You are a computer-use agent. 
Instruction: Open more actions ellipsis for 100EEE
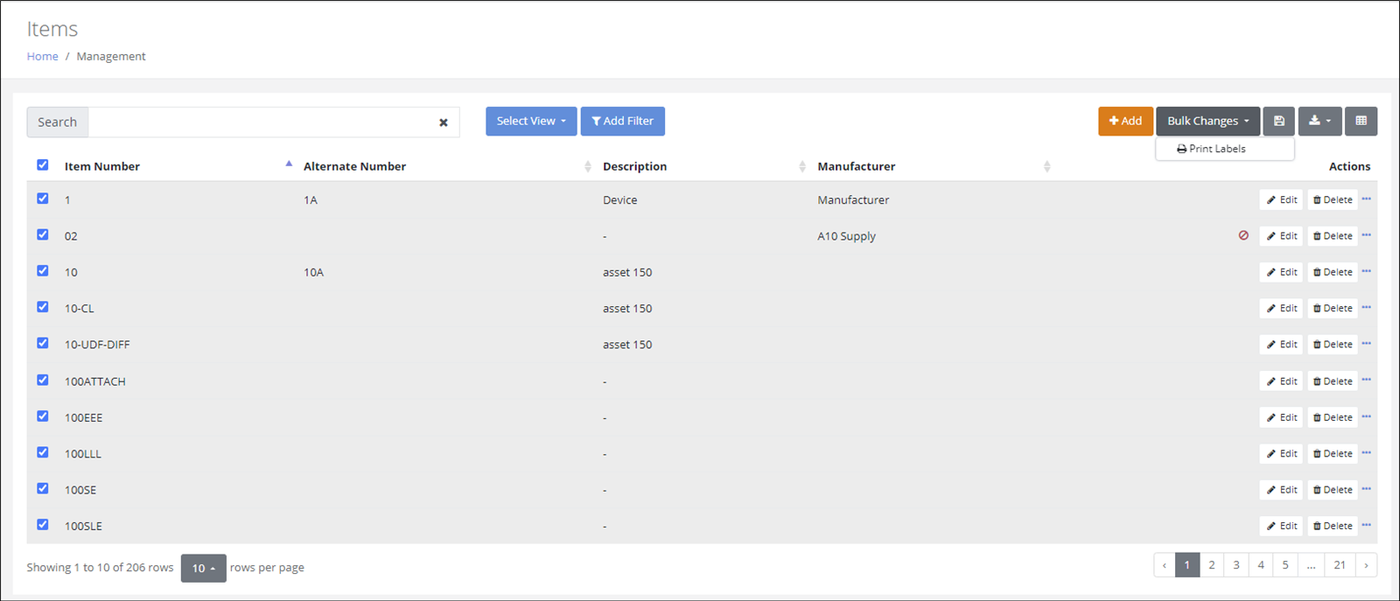click(1366, 416)
